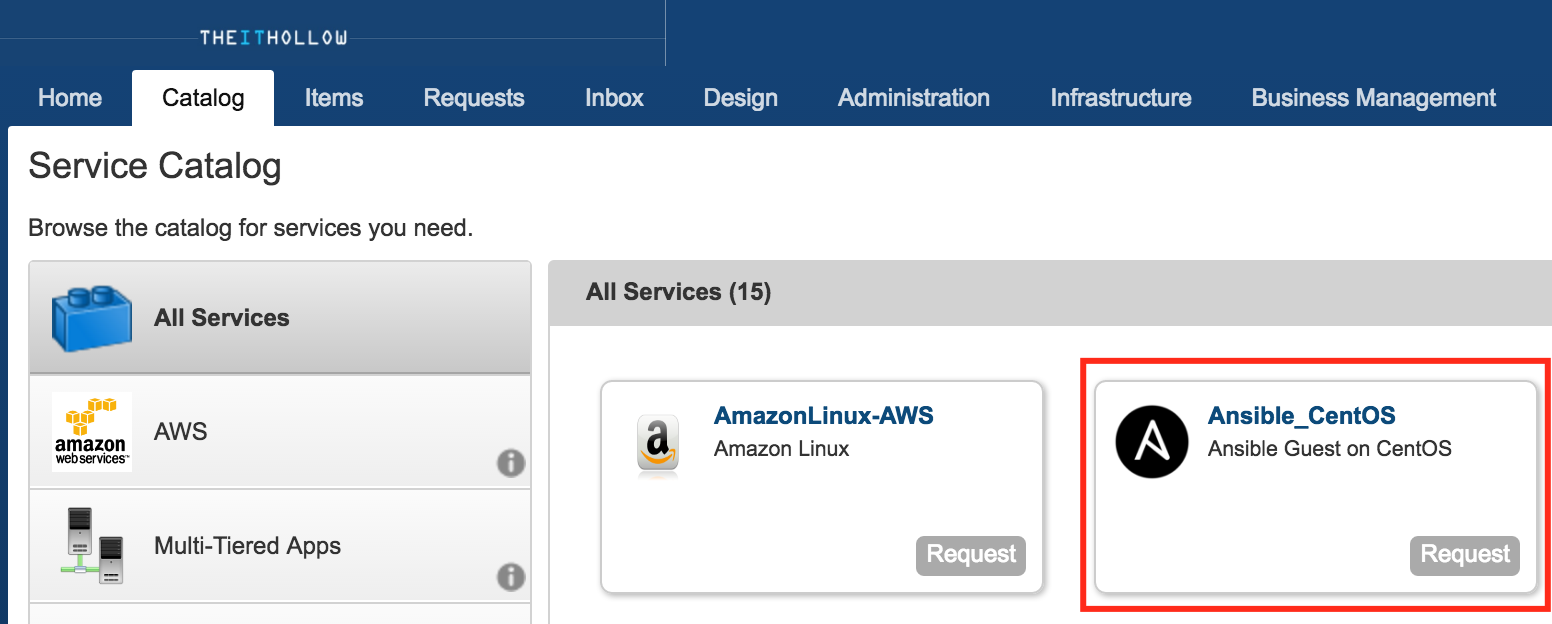The height and width of the screenshot is (624, 1552).
Task: Click the Multi-Tiered Apps servers icon
Action: tap(91, 546)
